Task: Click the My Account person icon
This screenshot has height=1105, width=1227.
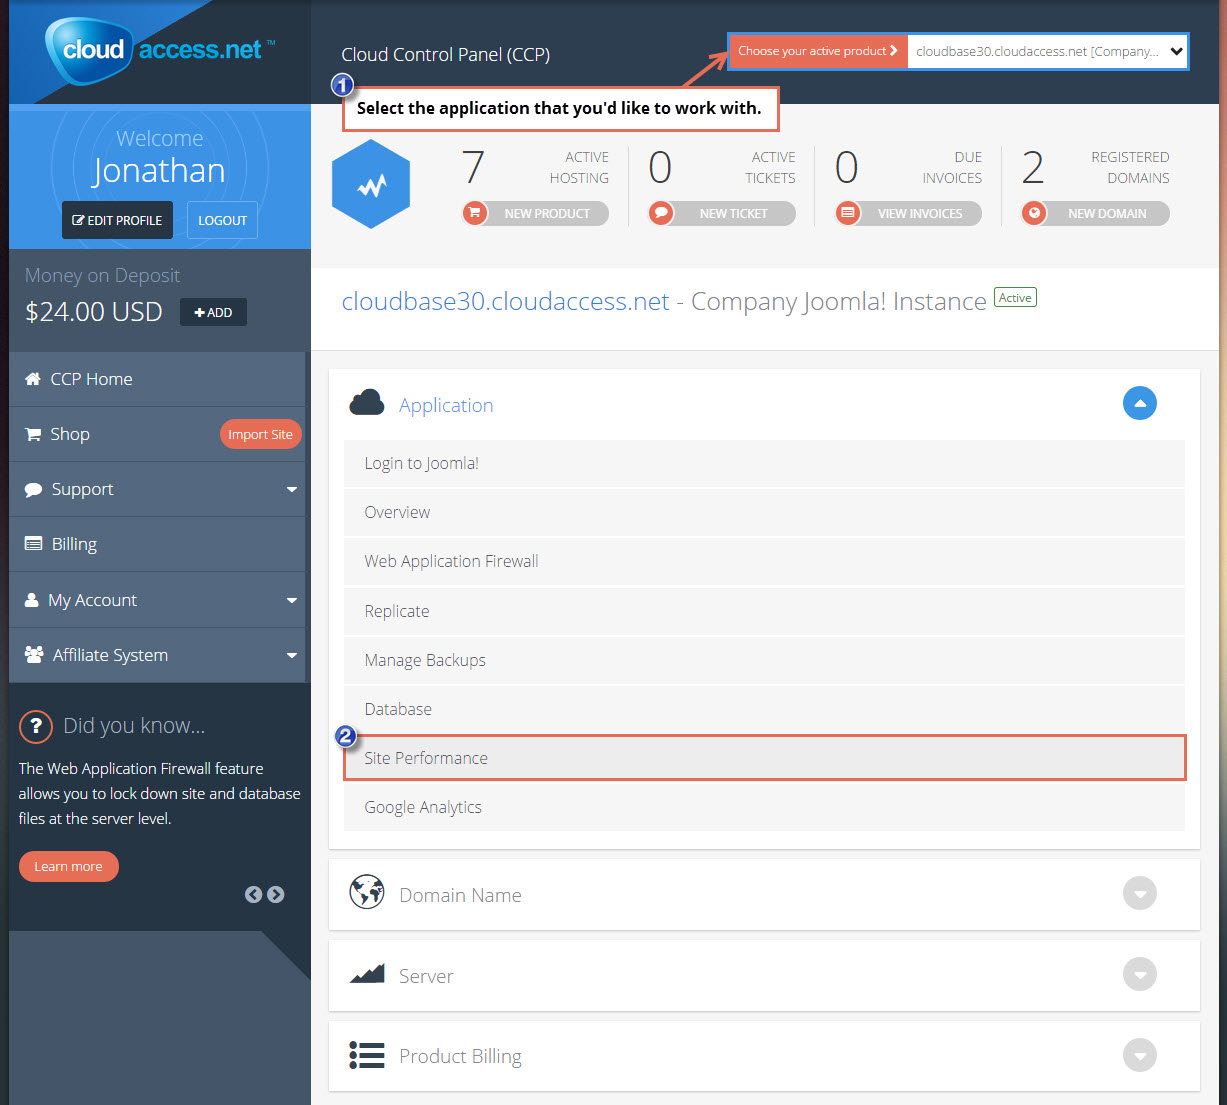Action: click(31, 600)
